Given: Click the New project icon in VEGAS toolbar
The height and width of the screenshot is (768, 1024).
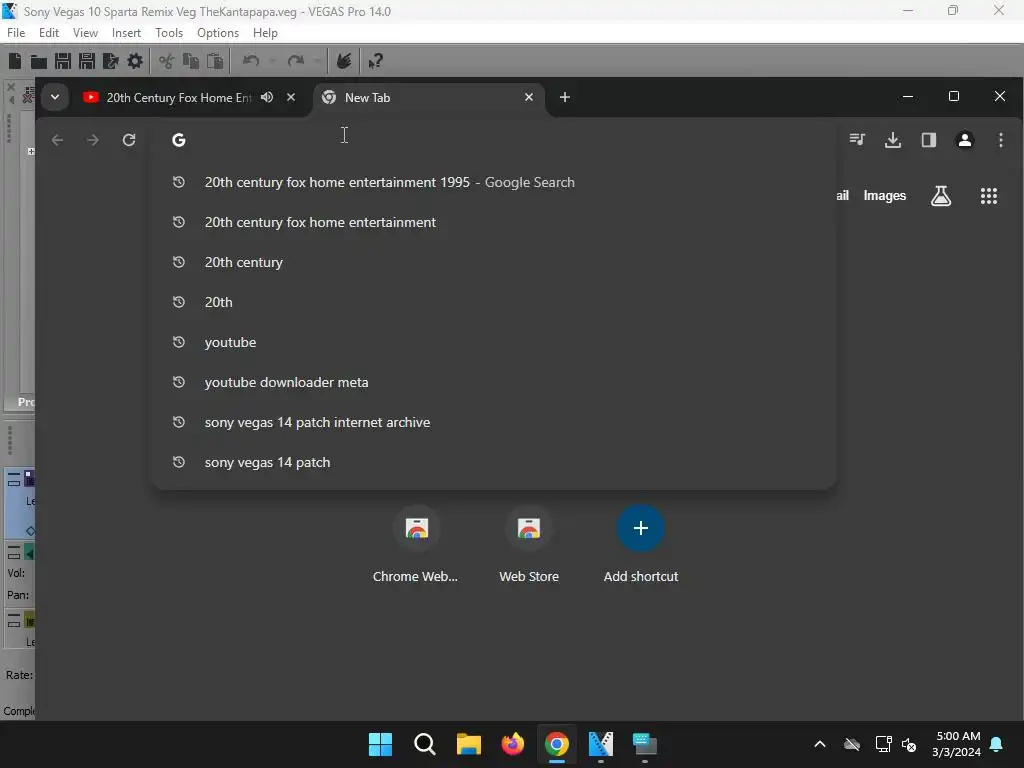Looking at the screenshot, I should (14, 61).
